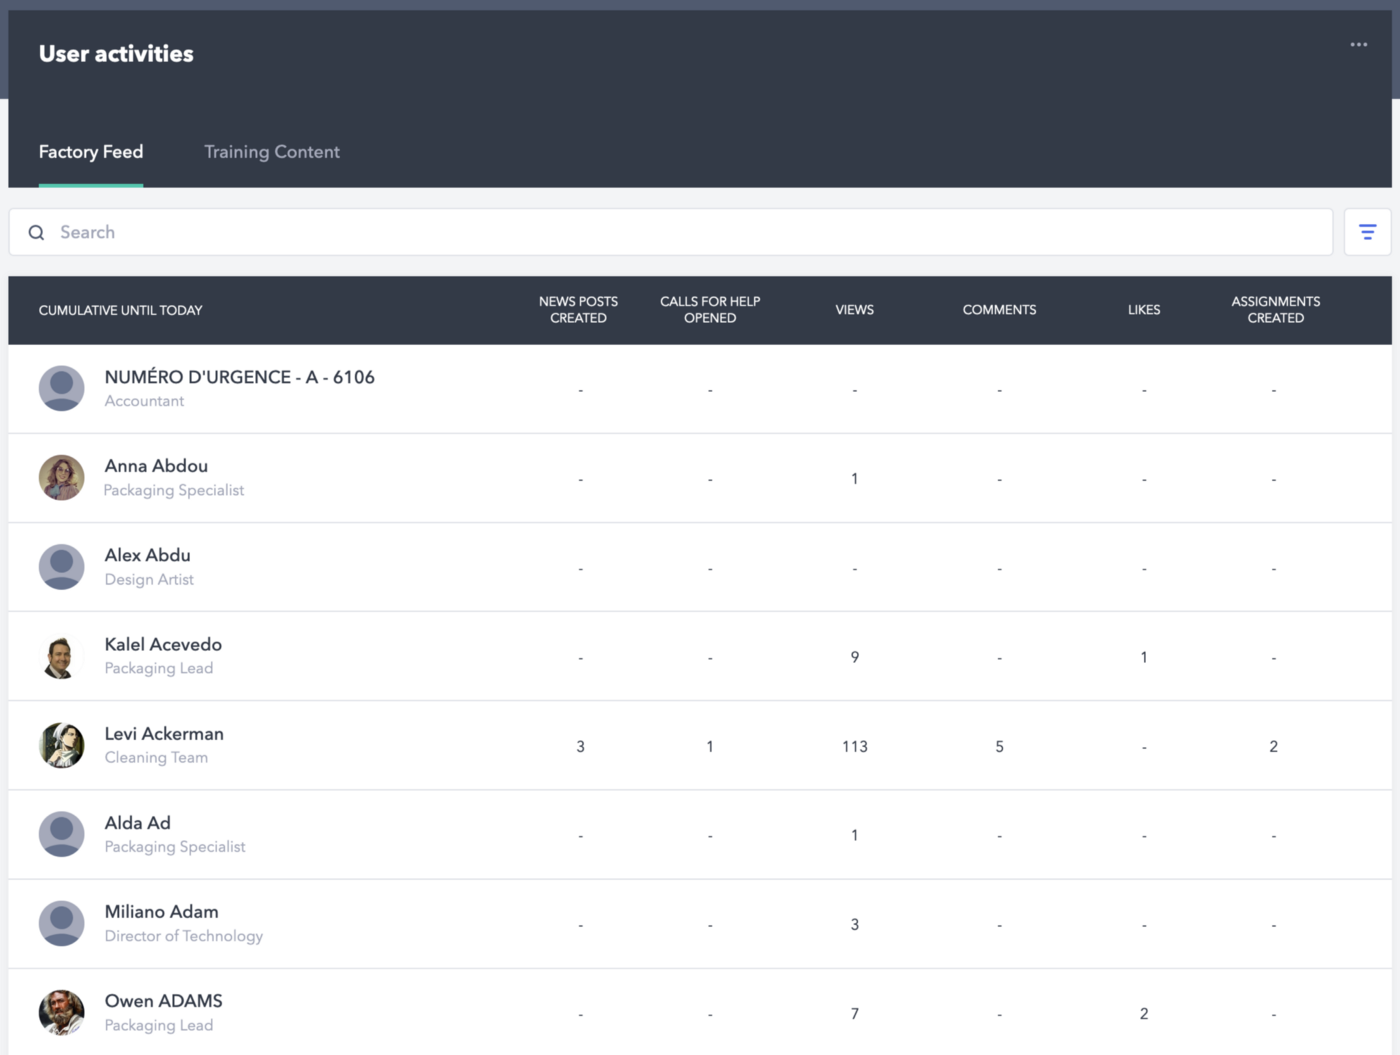Click the search magnifier icon
Screen dimensions: 1400x1055
tap(36, 232)
